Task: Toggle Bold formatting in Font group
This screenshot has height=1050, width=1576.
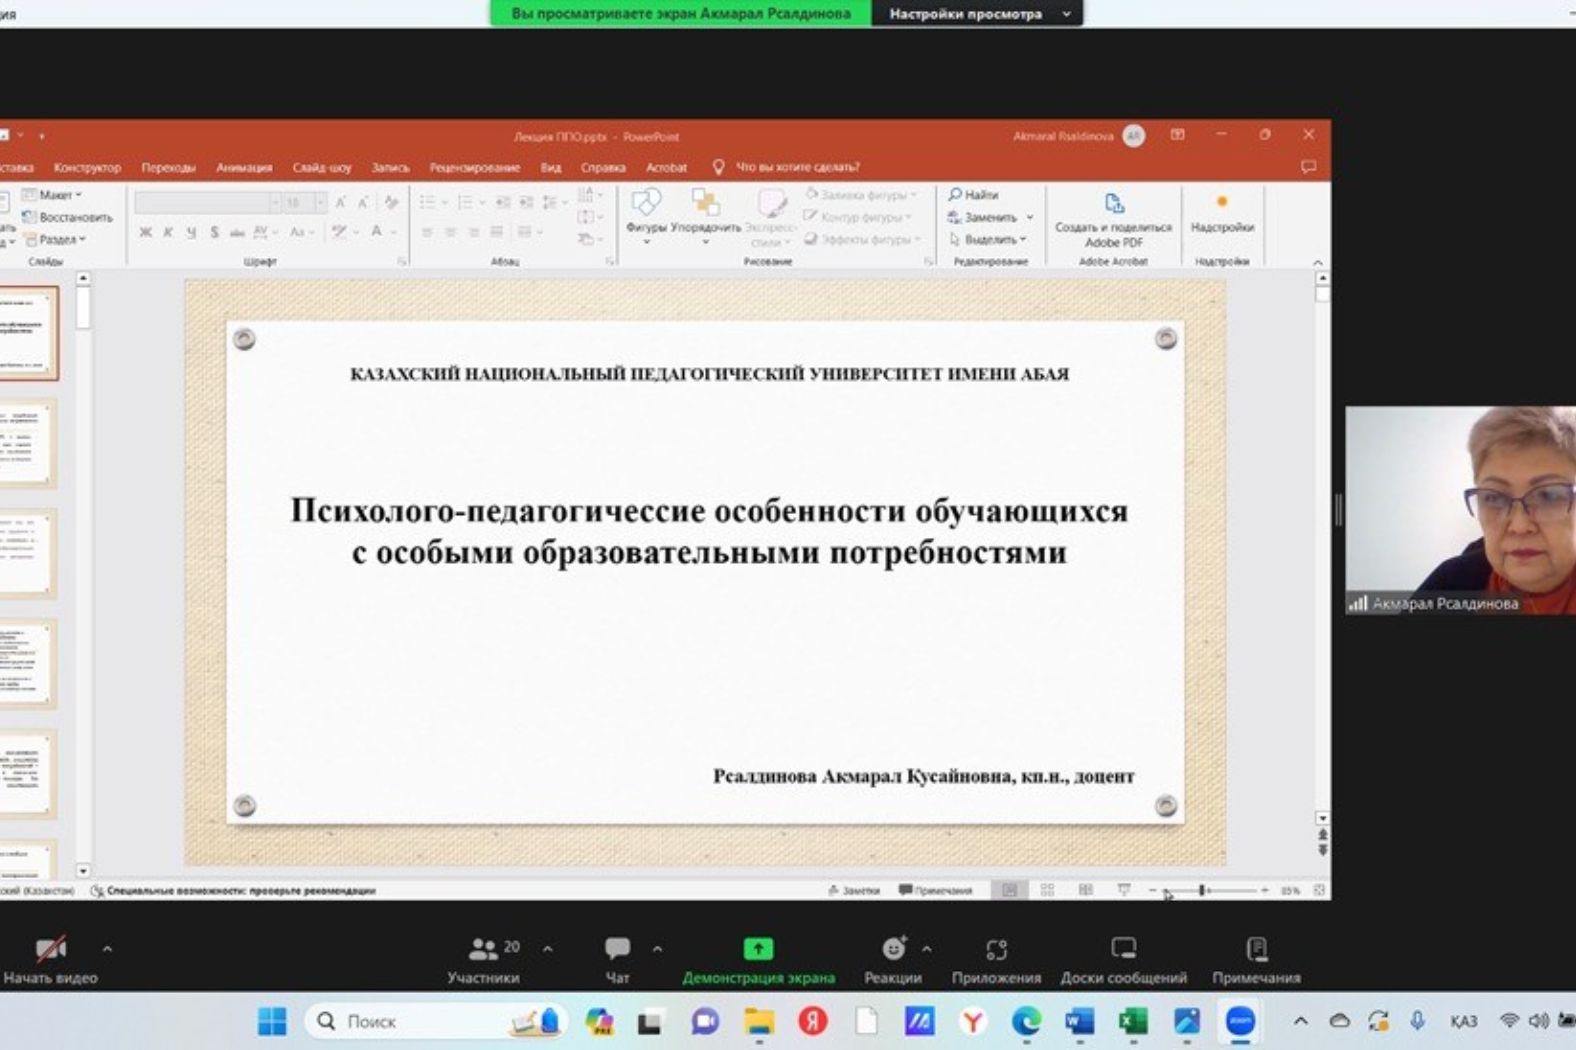Action: (146, 232)
